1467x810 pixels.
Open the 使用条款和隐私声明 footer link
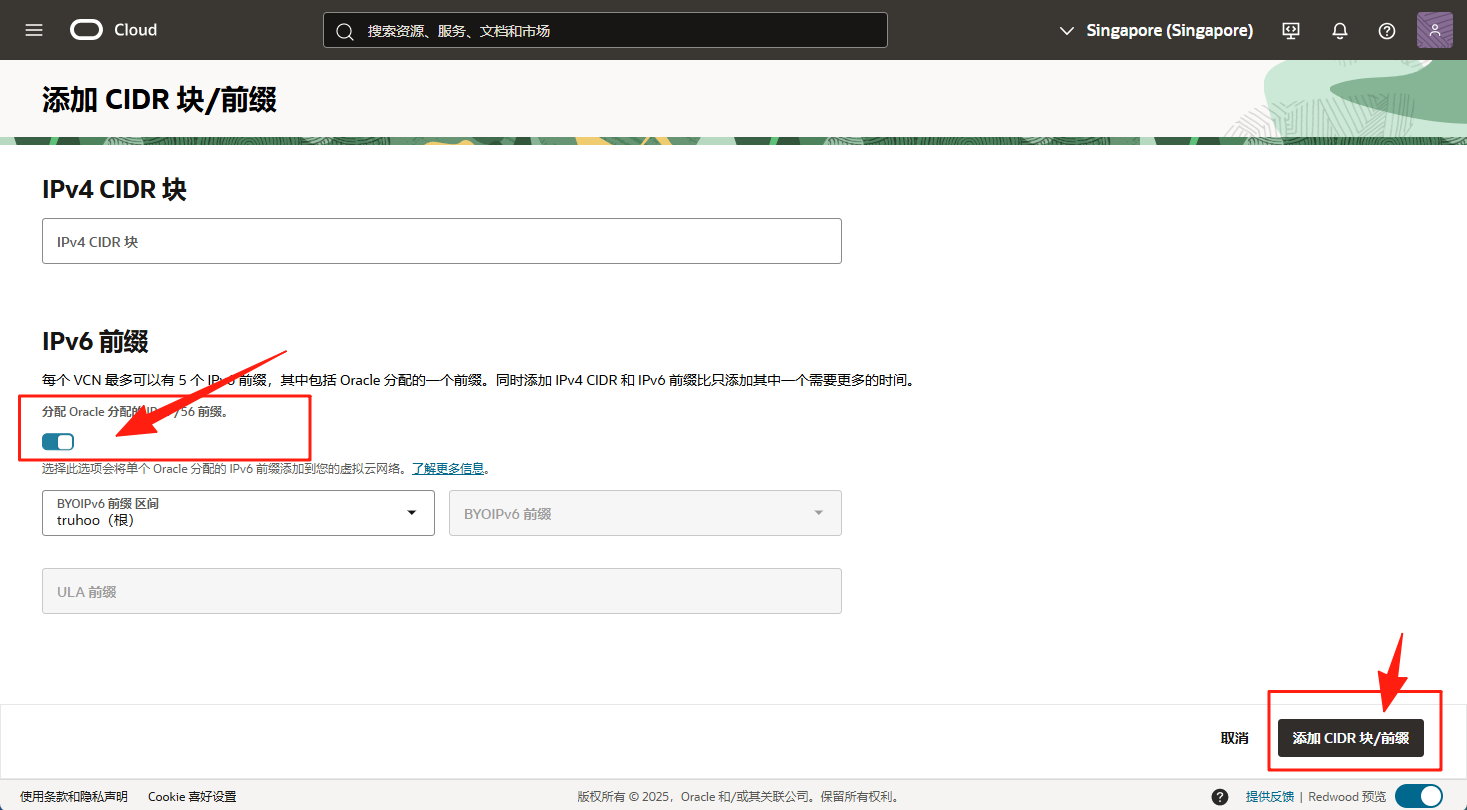point(74,797)
